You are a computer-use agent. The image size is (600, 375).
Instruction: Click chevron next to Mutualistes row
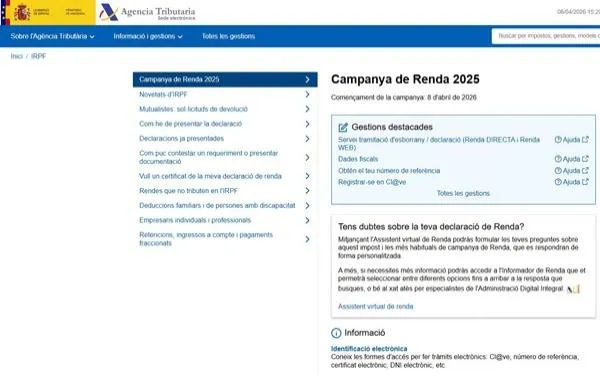(x=307, y=109)
